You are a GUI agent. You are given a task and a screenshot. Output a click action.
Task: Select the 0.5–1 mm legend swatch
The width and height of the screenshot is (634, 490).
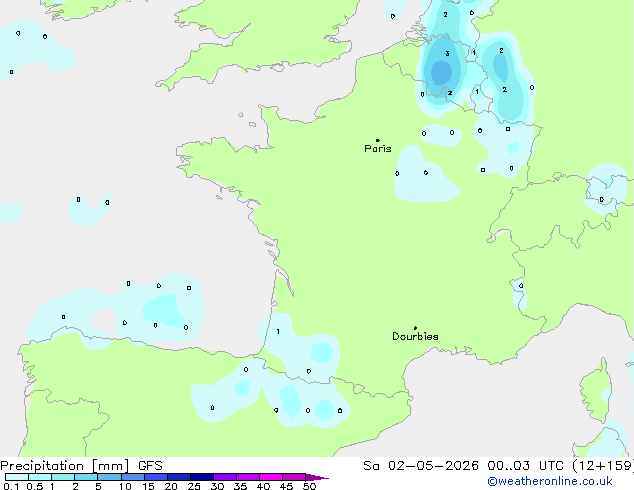pyautogui.click(x=40, y=477)
